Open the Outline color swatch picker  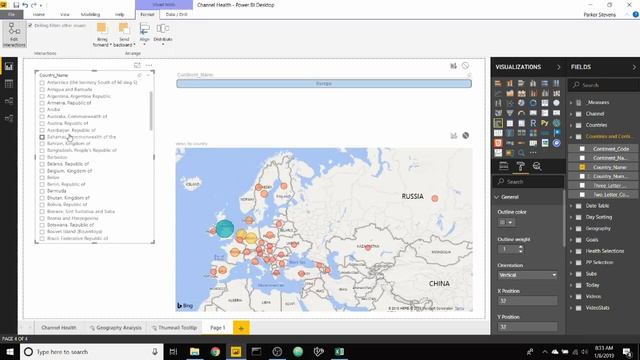(506, 222)
